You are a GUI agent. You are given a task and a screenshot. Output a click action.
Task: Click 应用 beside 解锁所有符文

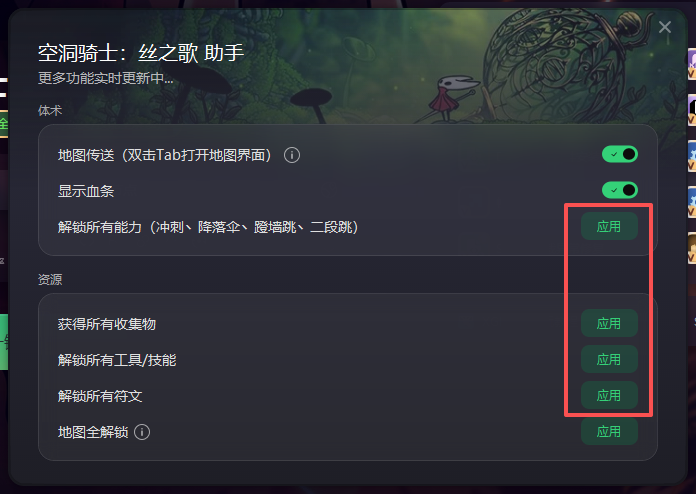coord(609,395)
